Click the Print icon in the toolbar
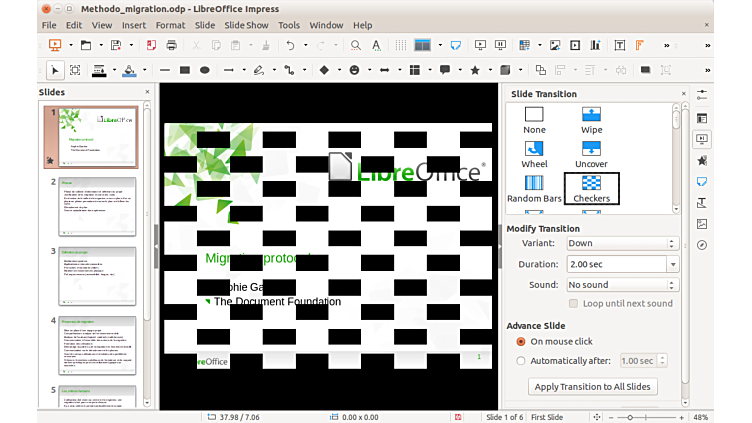 click(x=171, y=45)
